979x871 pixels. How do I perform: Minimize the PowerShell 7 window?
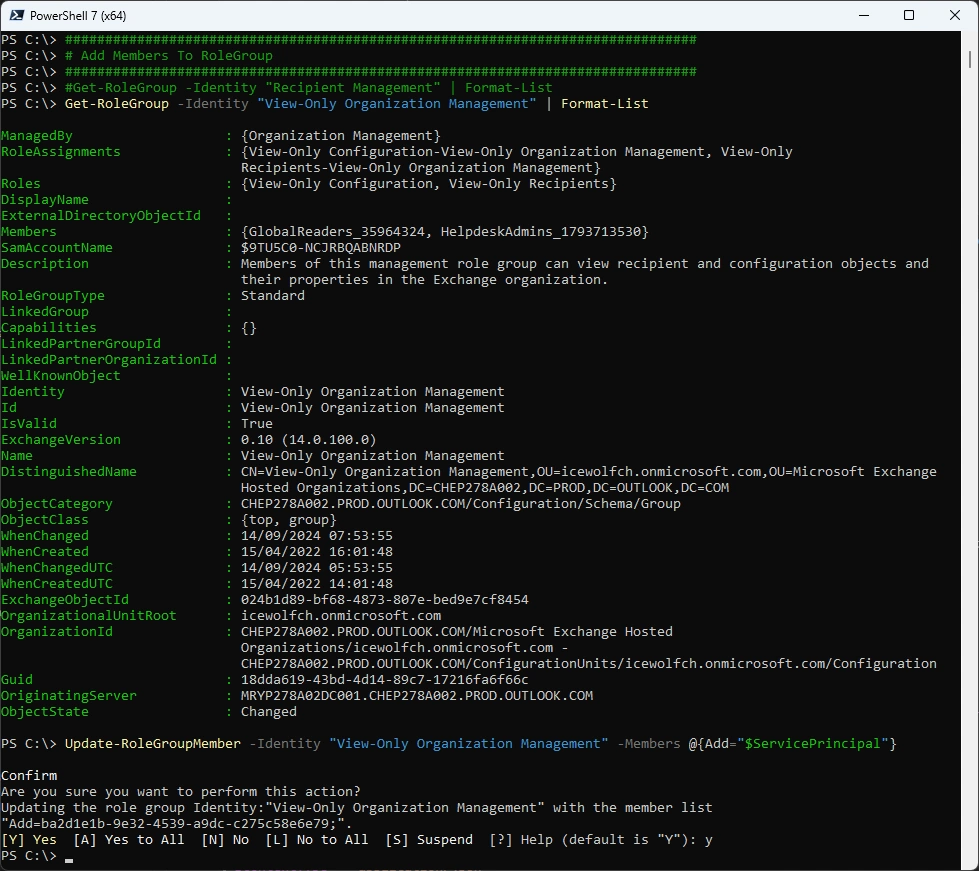[863, 16]
